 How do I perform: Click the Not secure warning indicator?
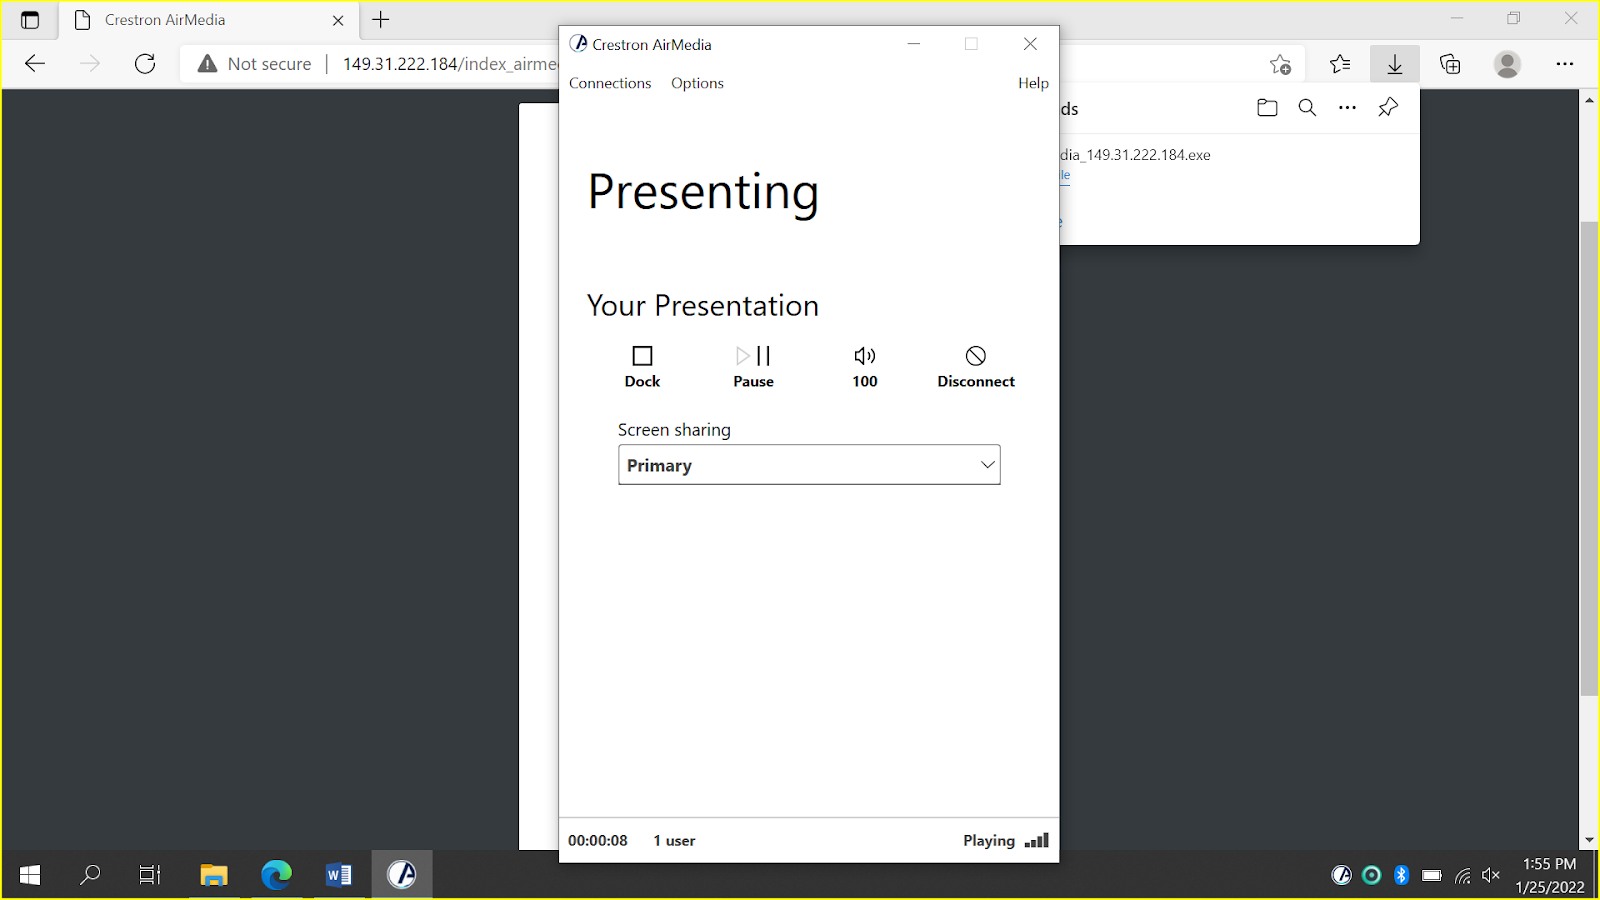tap(255, 64)
